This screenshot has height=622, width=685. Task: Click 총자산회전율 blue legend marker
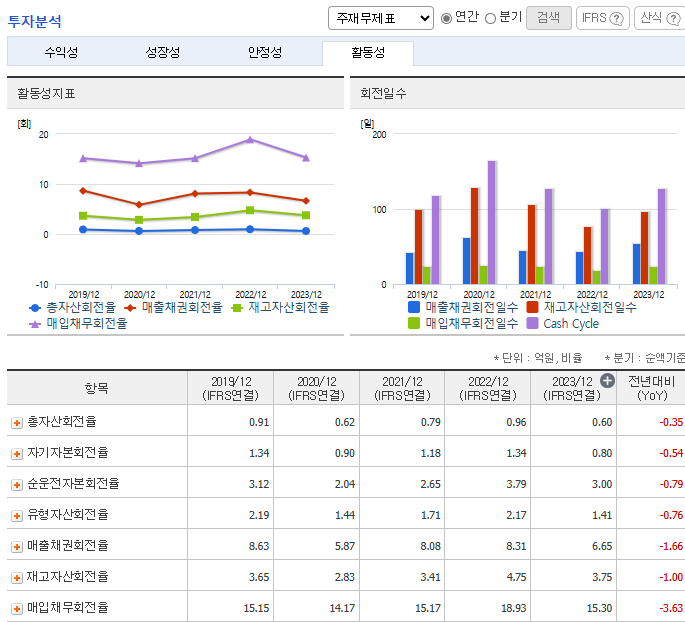tap(35, 308)
